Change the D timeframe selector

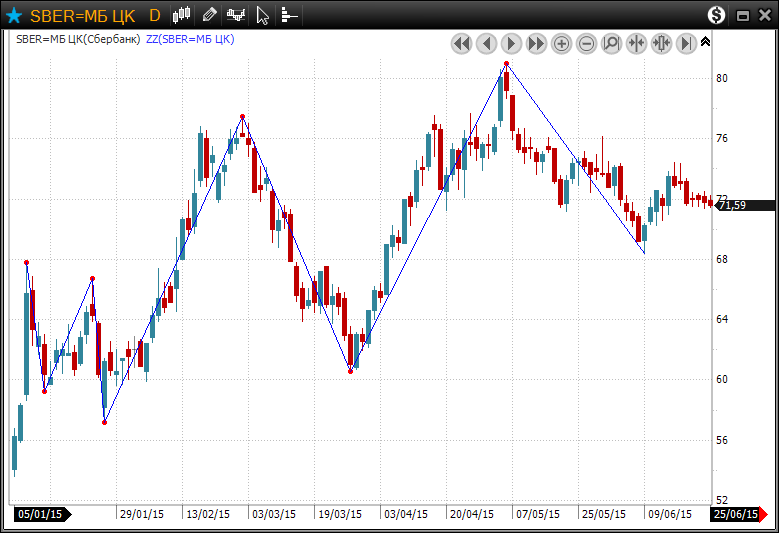tap(154, 15)
